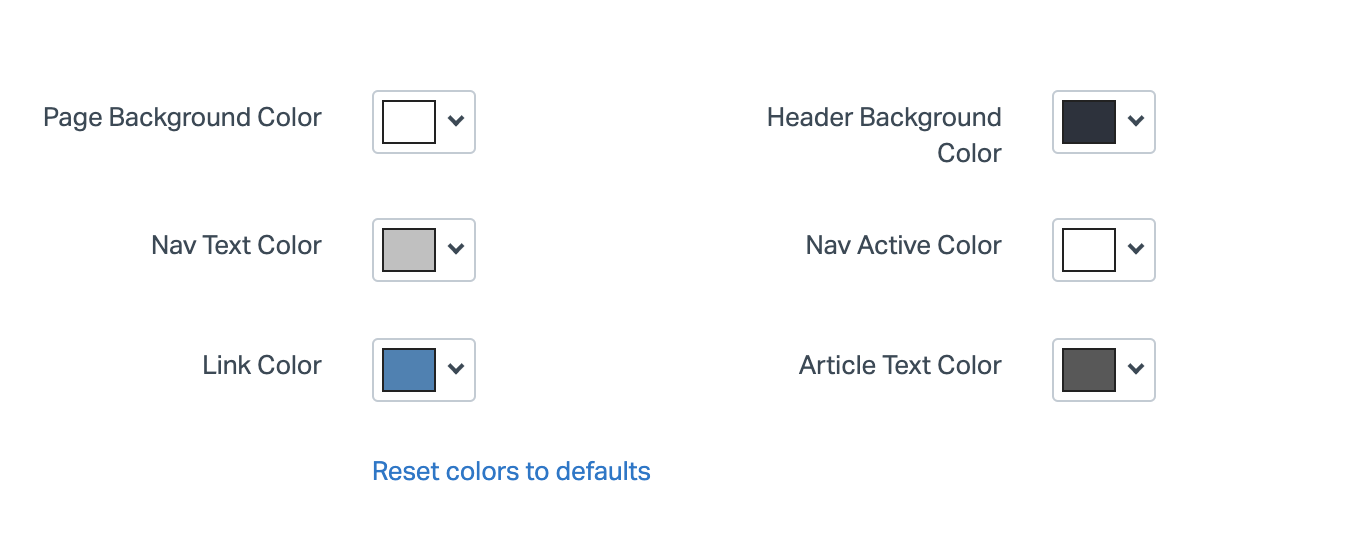Select the Link Color label text

(x=262, y=366)
